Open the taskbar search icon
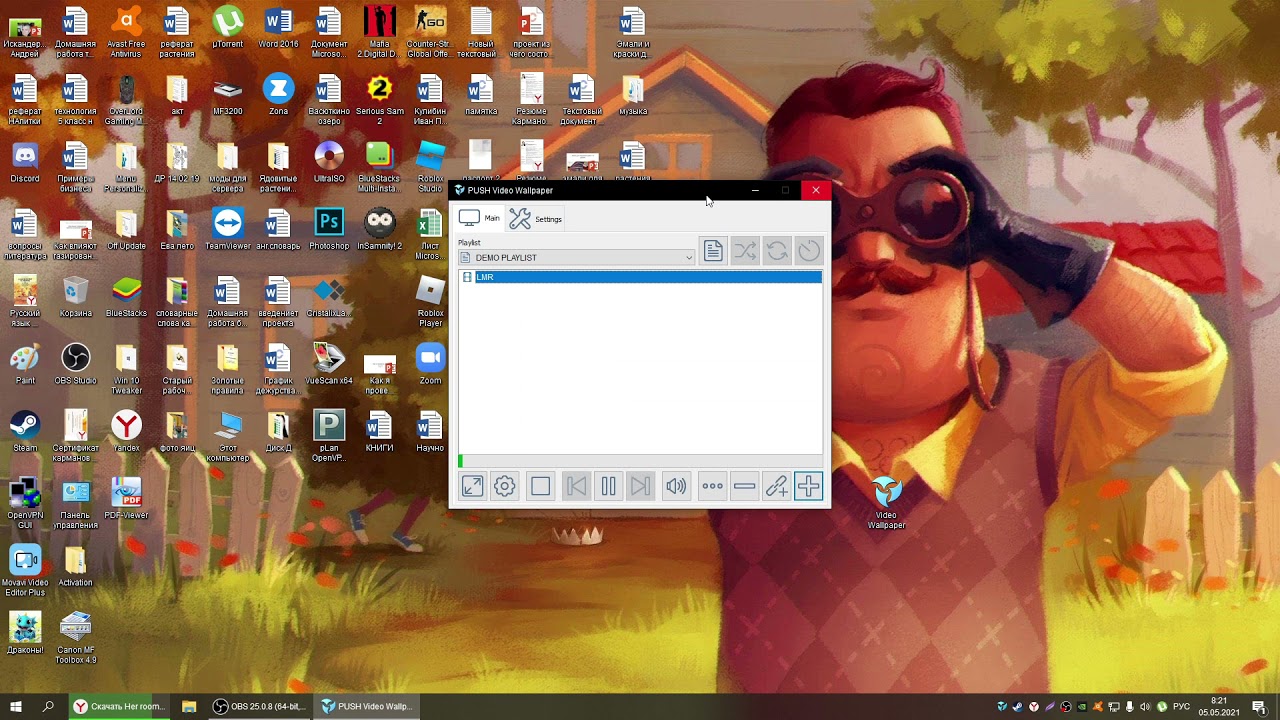The width and height of the screenshot is (1280, 720). pyautogui.click(x=48, y=706)
